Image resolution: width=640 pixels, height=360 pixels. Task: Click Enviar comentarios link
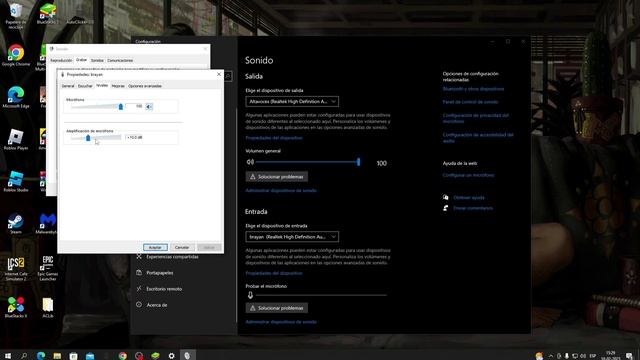coord(473,208)
